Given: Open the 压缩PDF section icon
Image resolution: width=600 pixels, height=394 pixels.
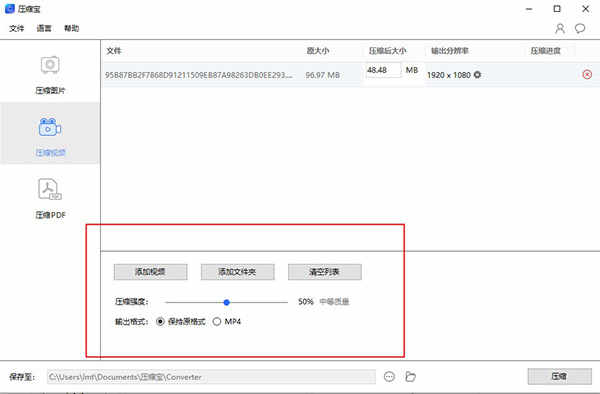Looking at the screenshot, I should click(x=50, y=189).
